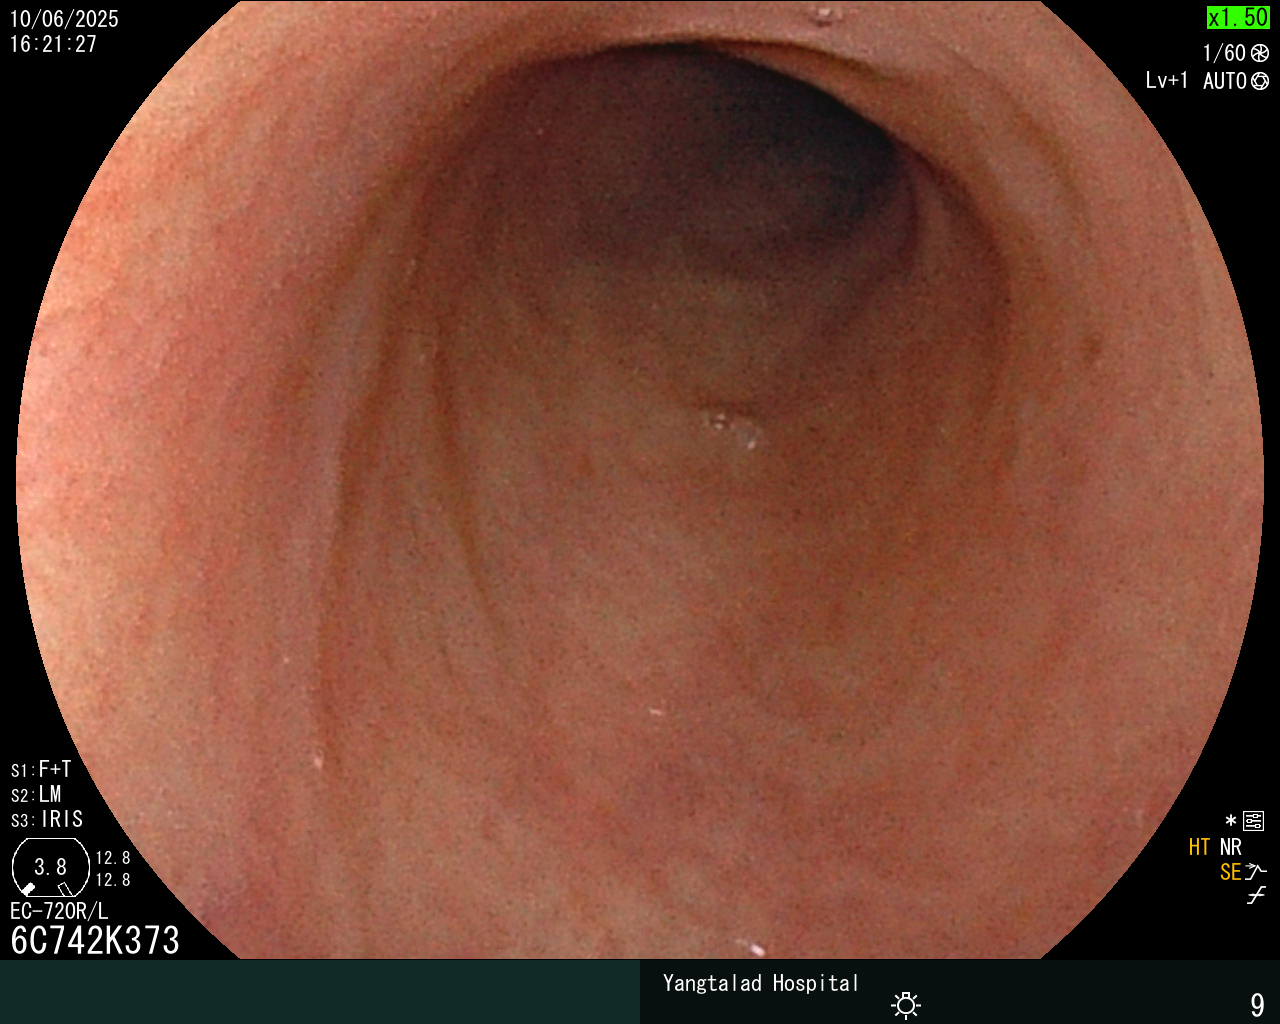Click the curve icon next to SE

coord(1256,872)
